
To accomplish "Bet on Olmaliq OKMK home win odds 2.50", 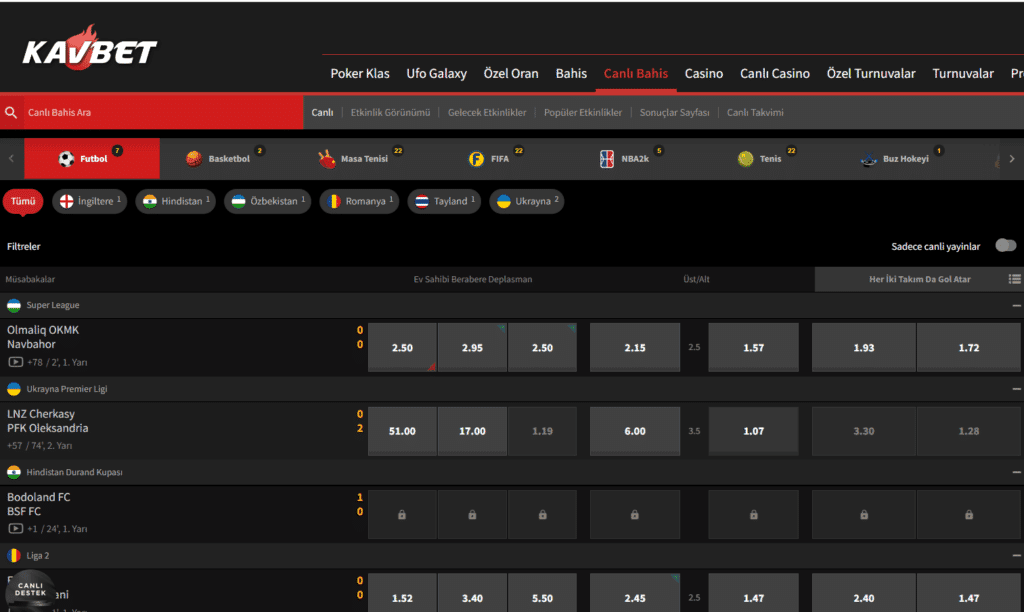I will (402, 348).
